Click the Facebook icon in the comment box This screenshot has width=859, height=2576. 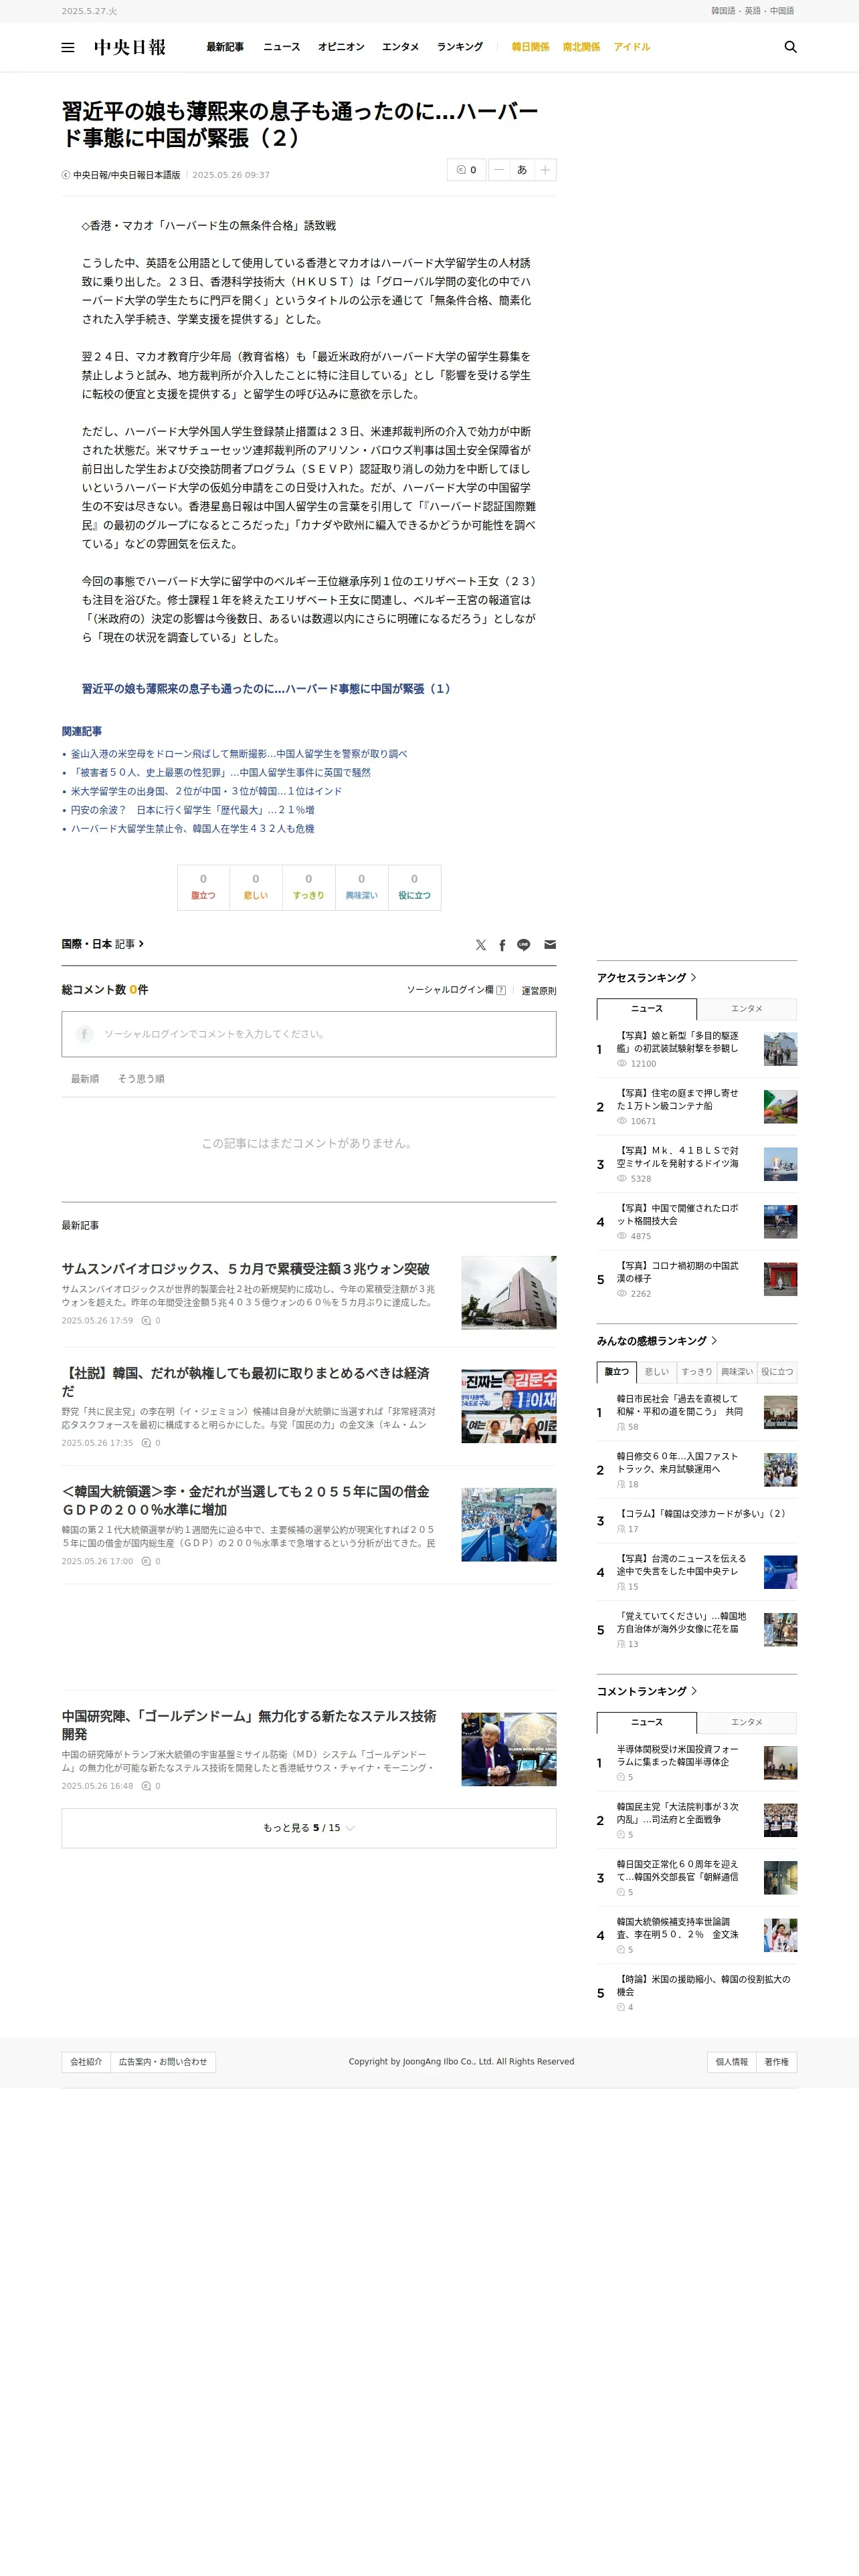pos(85,1034)
